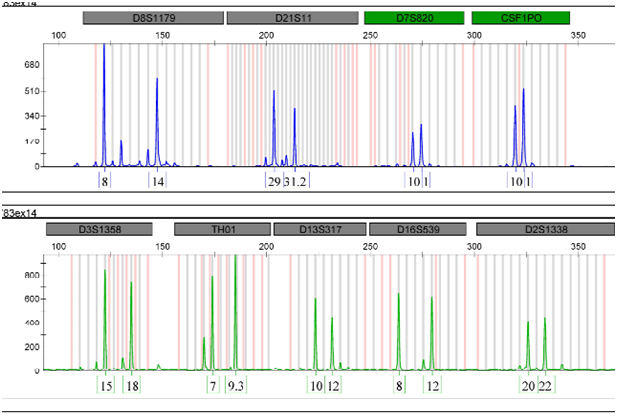
Task: Select allele label 7 under TH01
Action: (x=212, y=385)
